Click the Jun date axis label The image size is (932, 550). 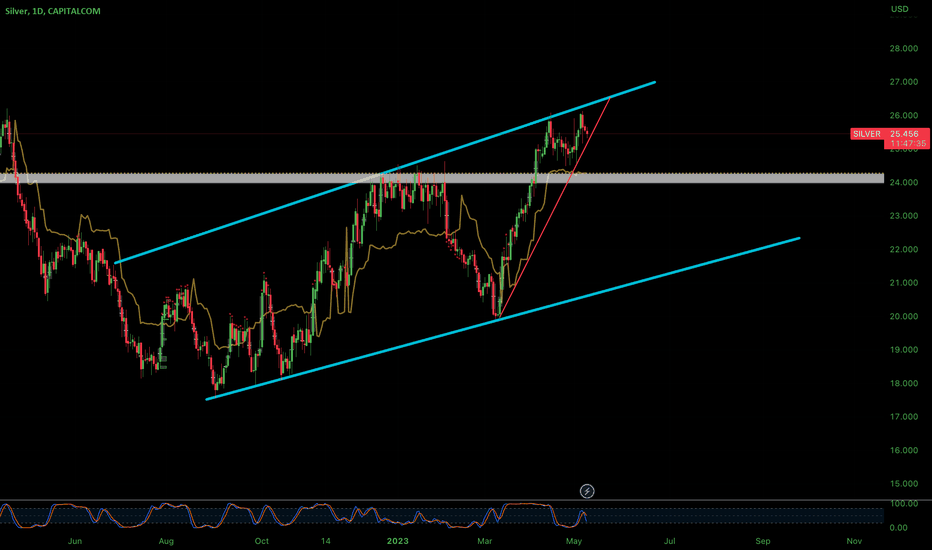[x=75, y=541]
